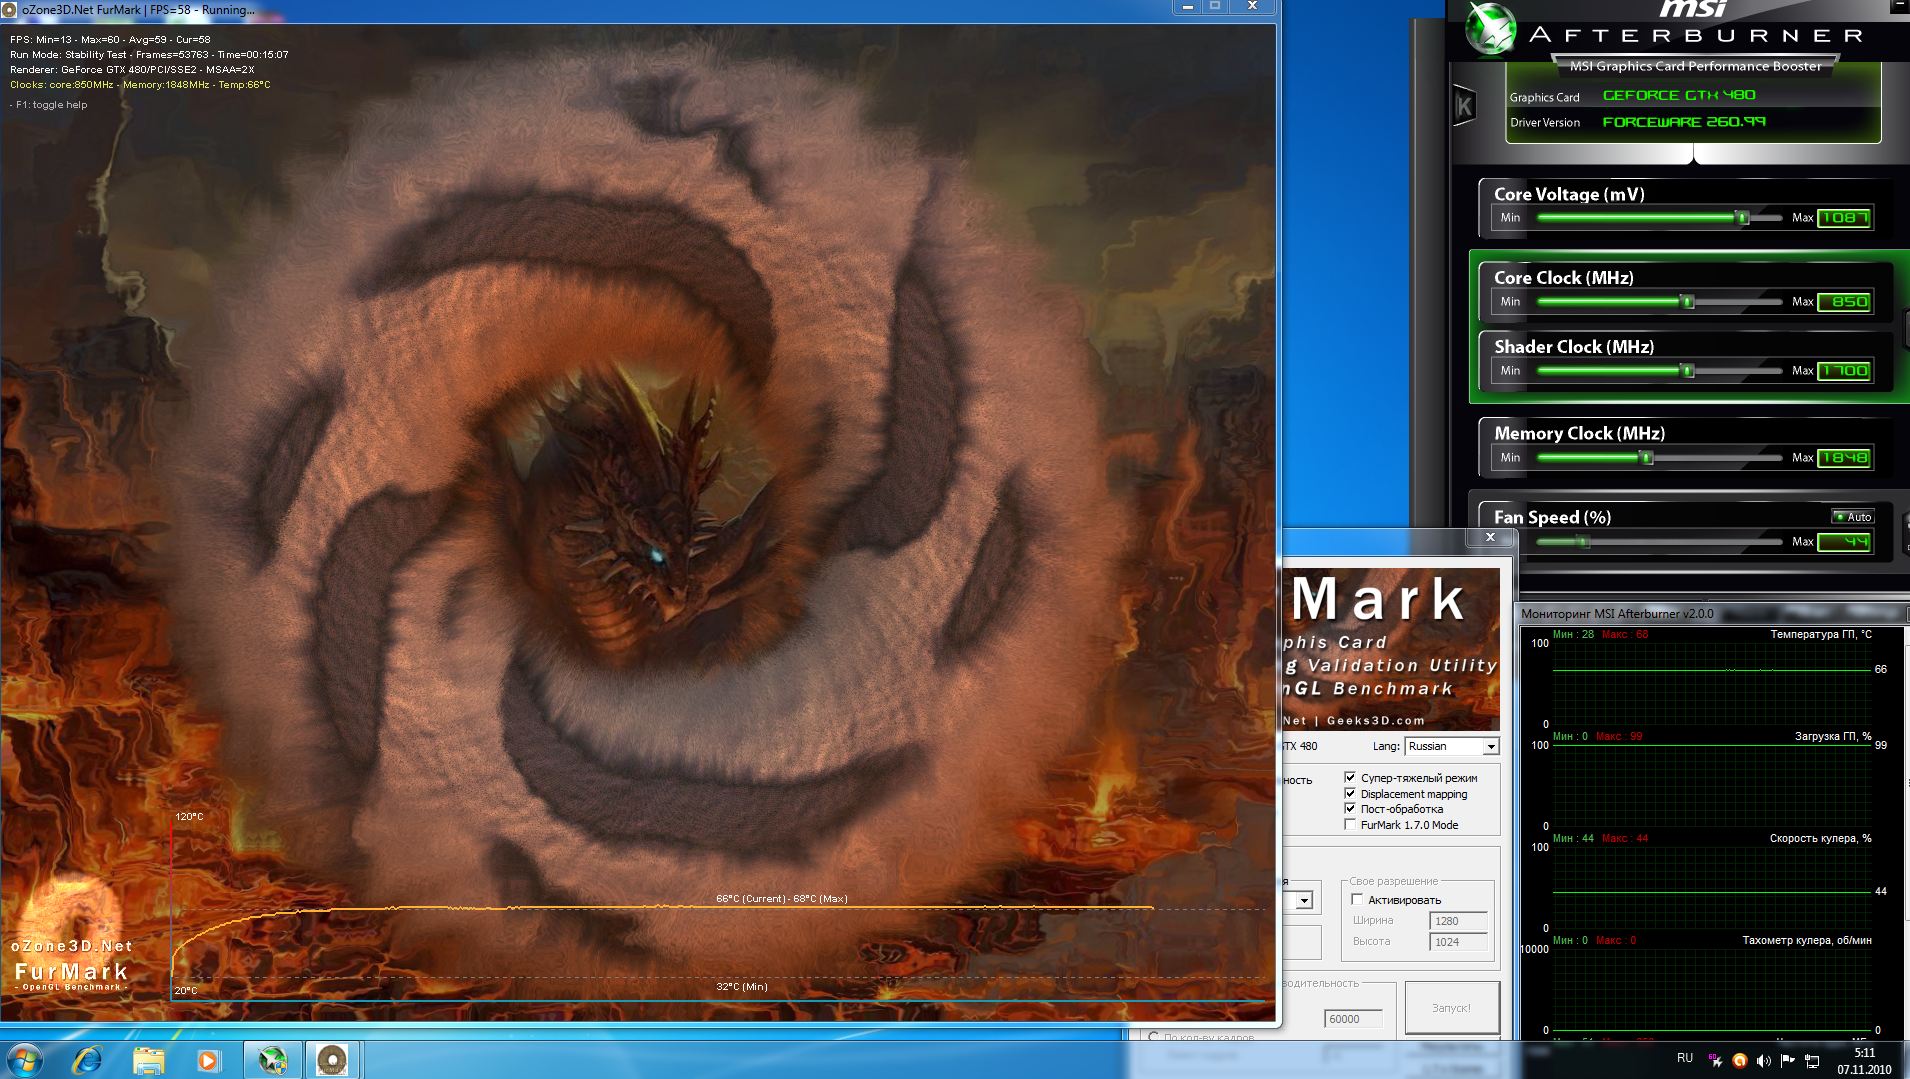Click the Afterburner tray icon showing 60

[x=1715, y=1059]
